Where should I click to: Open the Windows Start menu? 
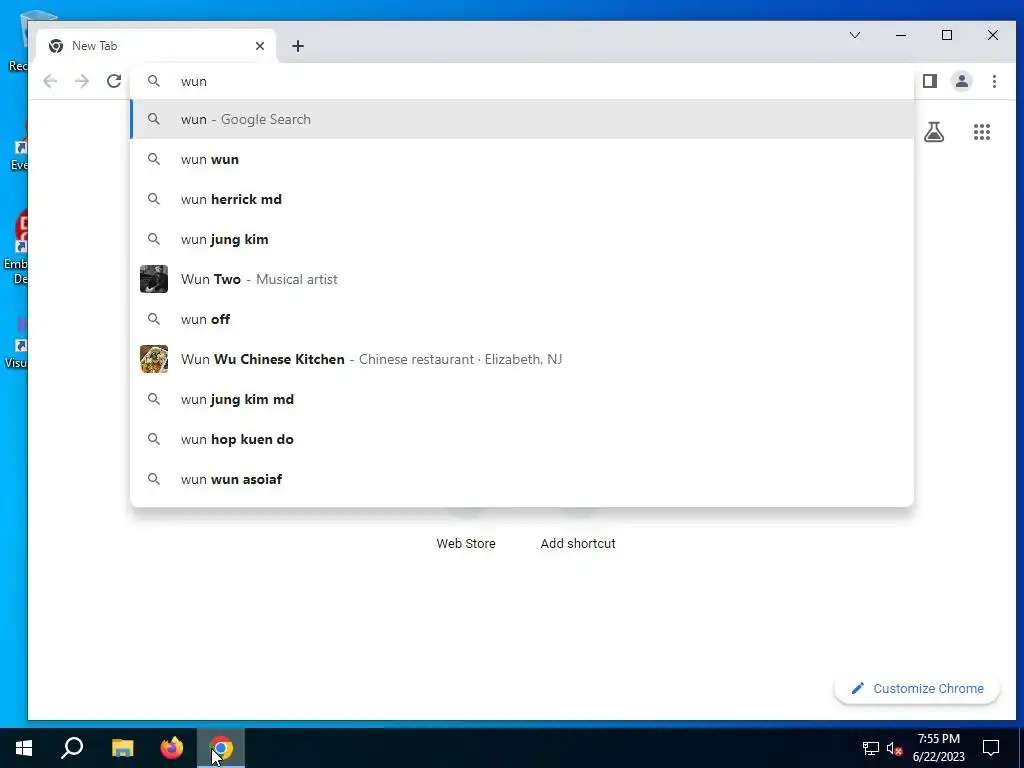pyautogui.click(x=24, y=748)
